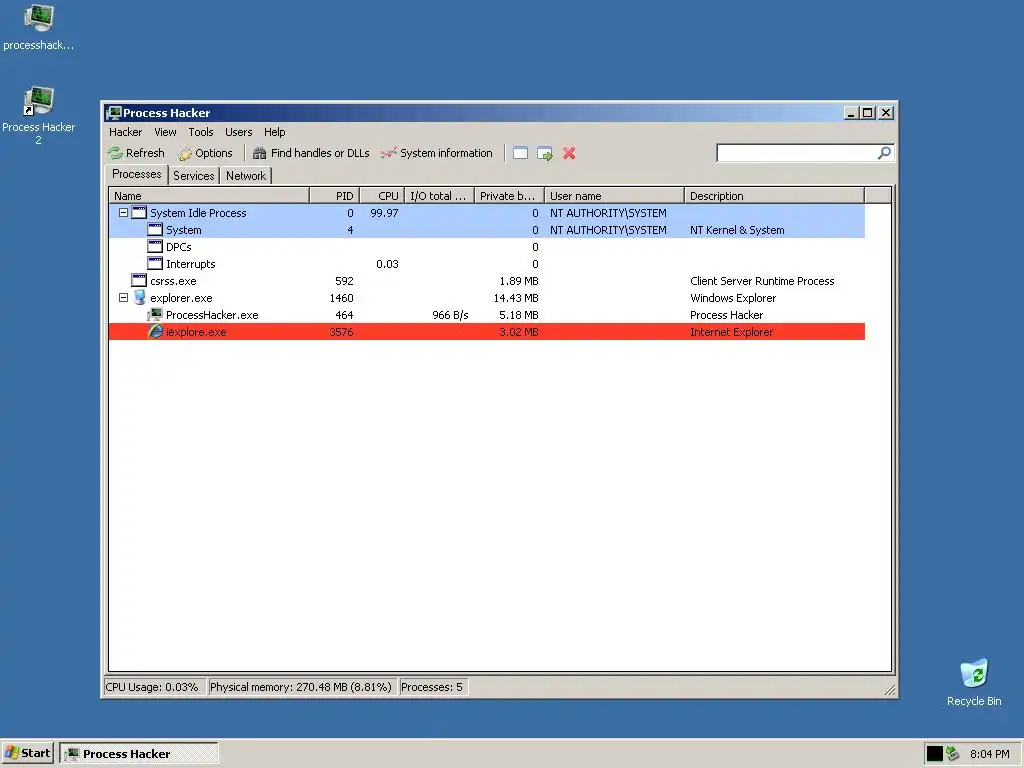Click the DPCs row icon

[x=155, y=247]
